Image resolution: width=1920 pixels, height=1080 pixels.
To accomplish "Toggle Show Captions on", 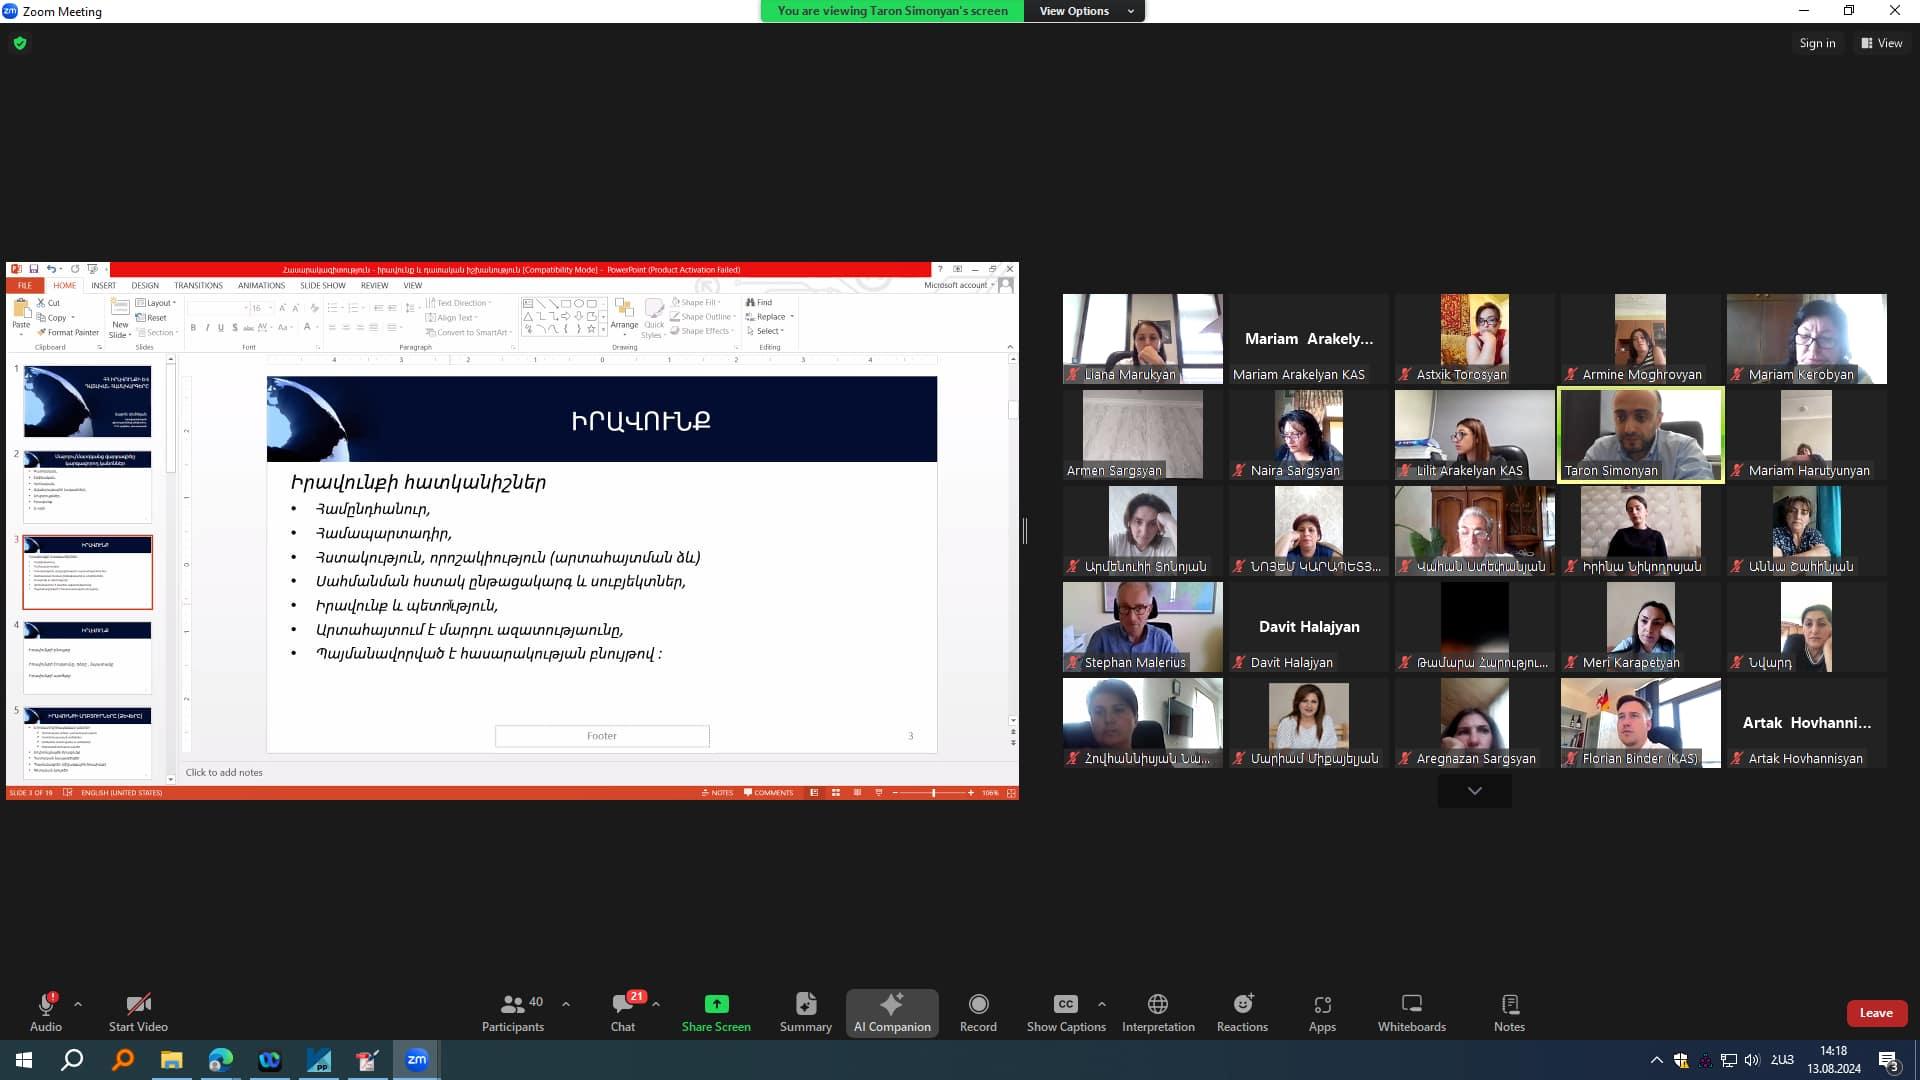I will tap(1065, 1012).
